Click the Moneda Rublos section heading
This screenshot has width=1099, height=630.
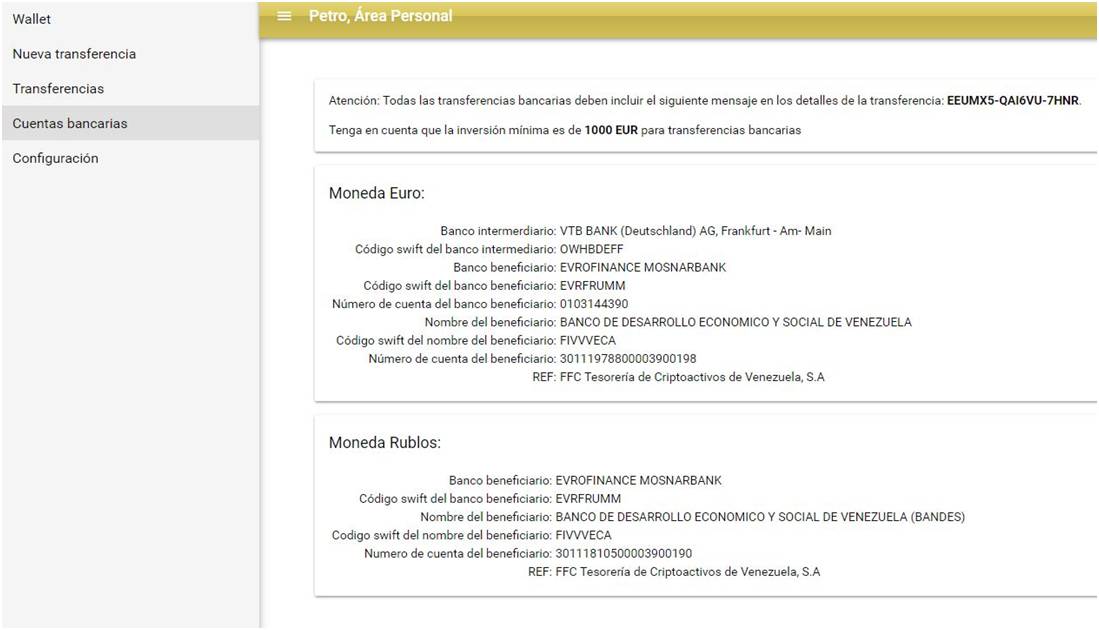[x=384, y=442]
